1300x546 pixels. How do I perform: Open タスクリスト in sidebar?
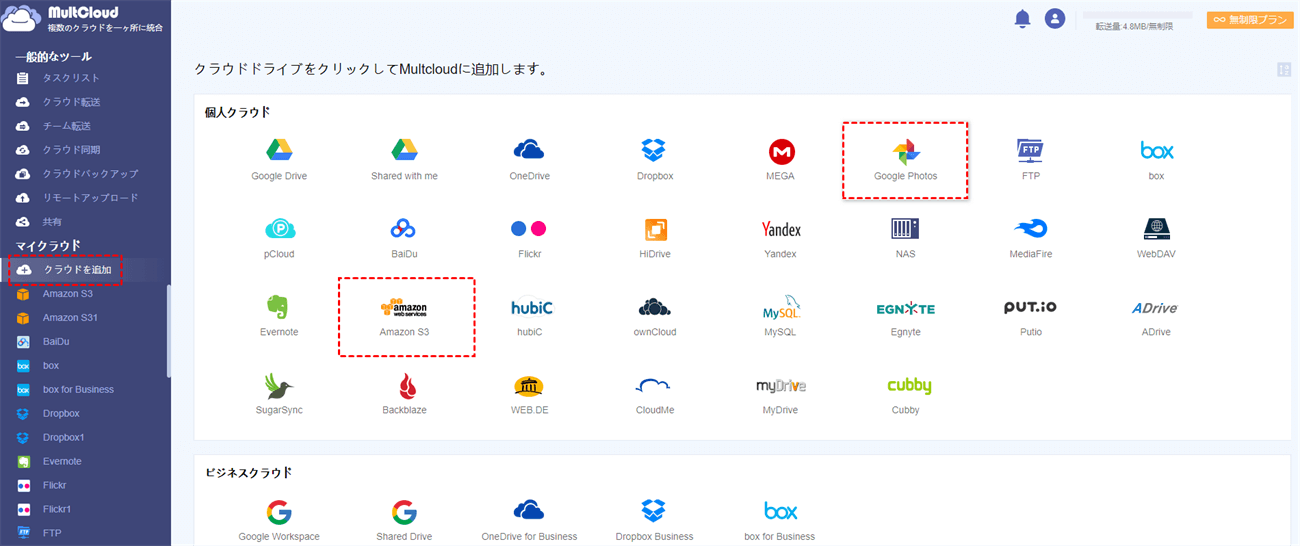(x=71, y=78)
